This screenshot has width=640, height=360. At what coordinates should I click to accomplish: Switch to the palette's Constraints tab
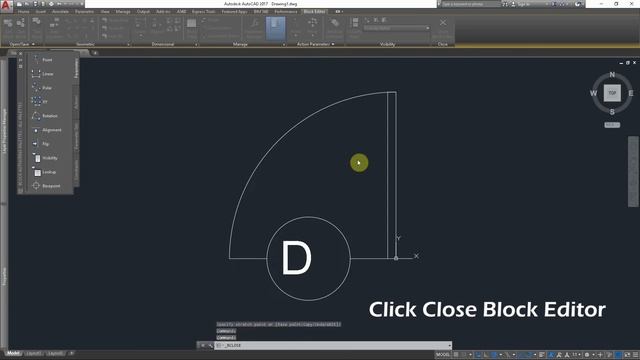pyautogui.click(x=76, y=170)
